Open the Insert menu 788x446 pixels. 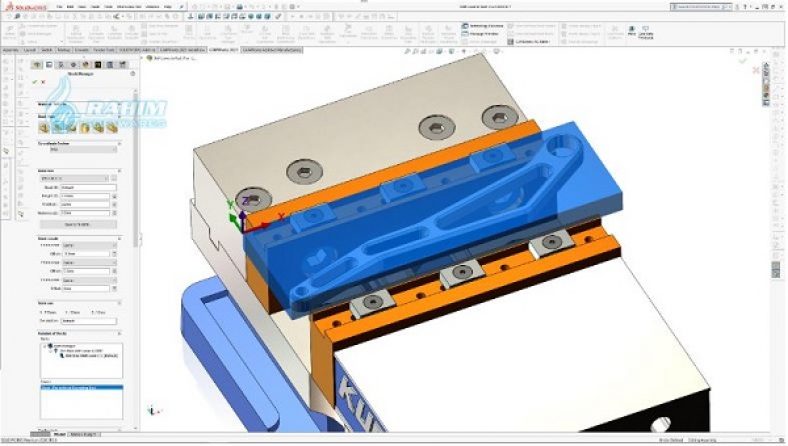pyautogui.click(x=96, y=7)
